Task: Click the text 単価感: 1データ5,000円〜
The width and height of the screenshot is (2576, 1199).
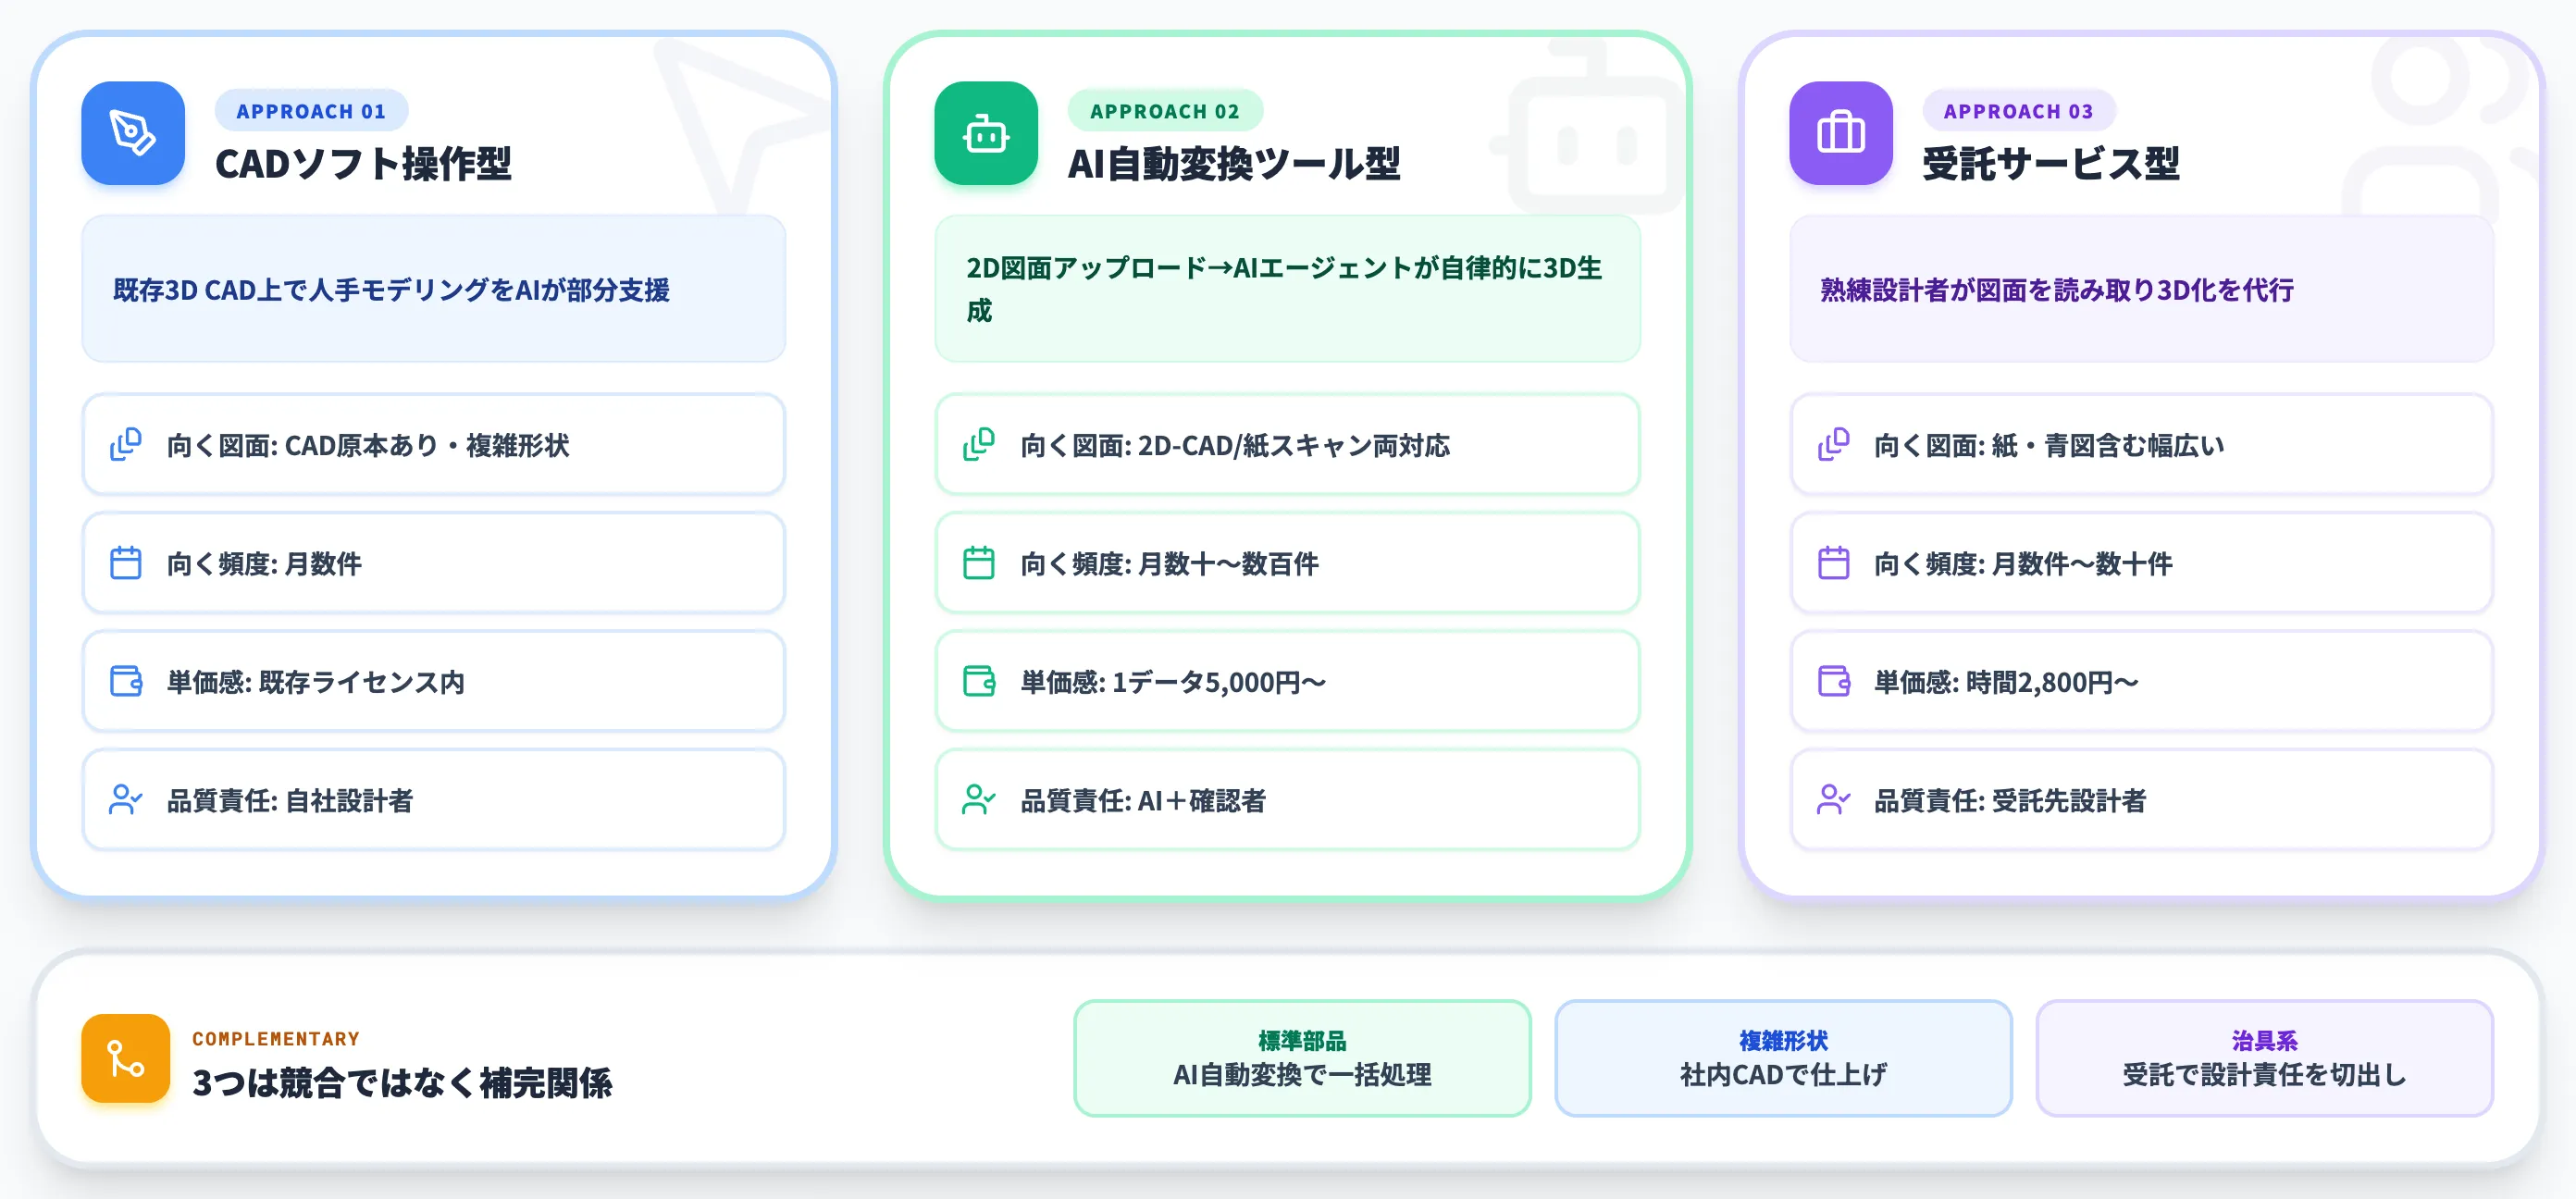Action: click(1173, 682)
